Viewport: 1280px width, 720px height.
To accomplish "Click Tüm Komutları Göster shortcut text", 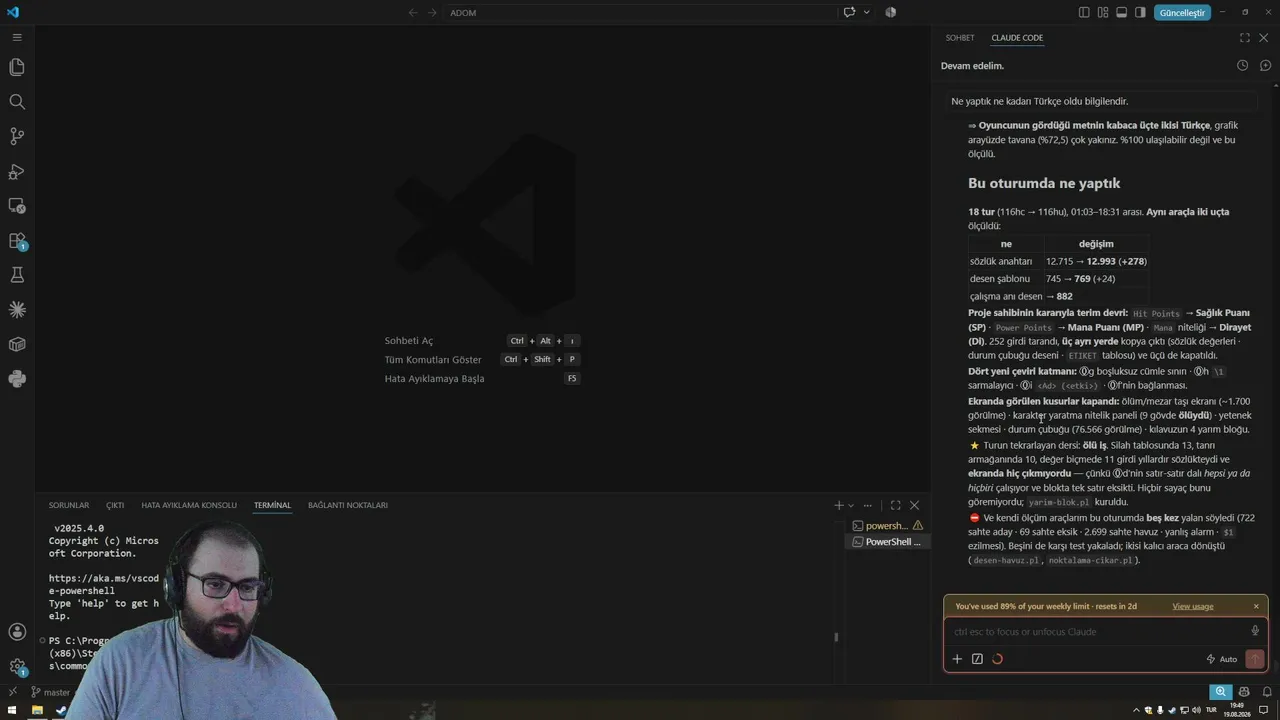I will coord(433,360).
